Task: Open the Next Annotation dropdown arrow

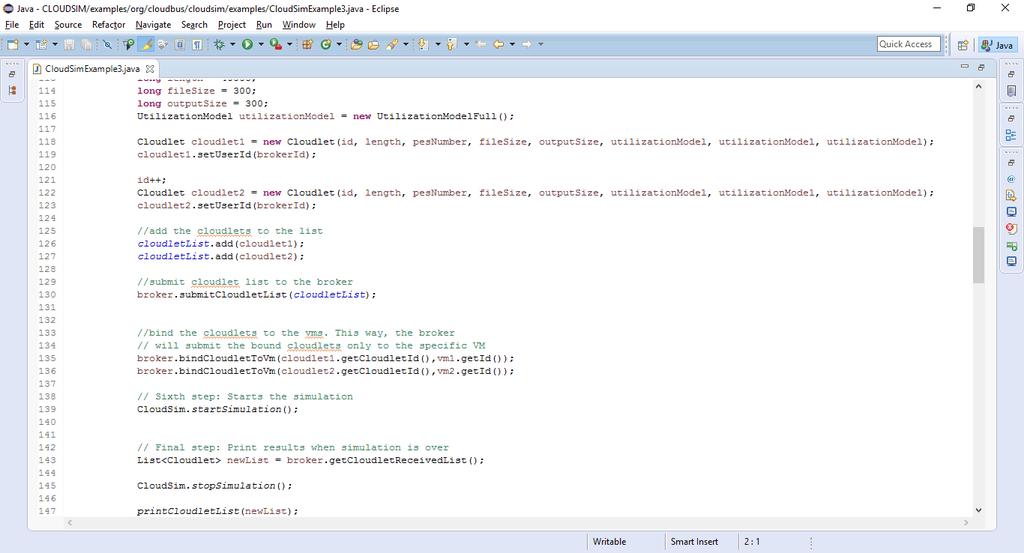Action: point(438,44)
